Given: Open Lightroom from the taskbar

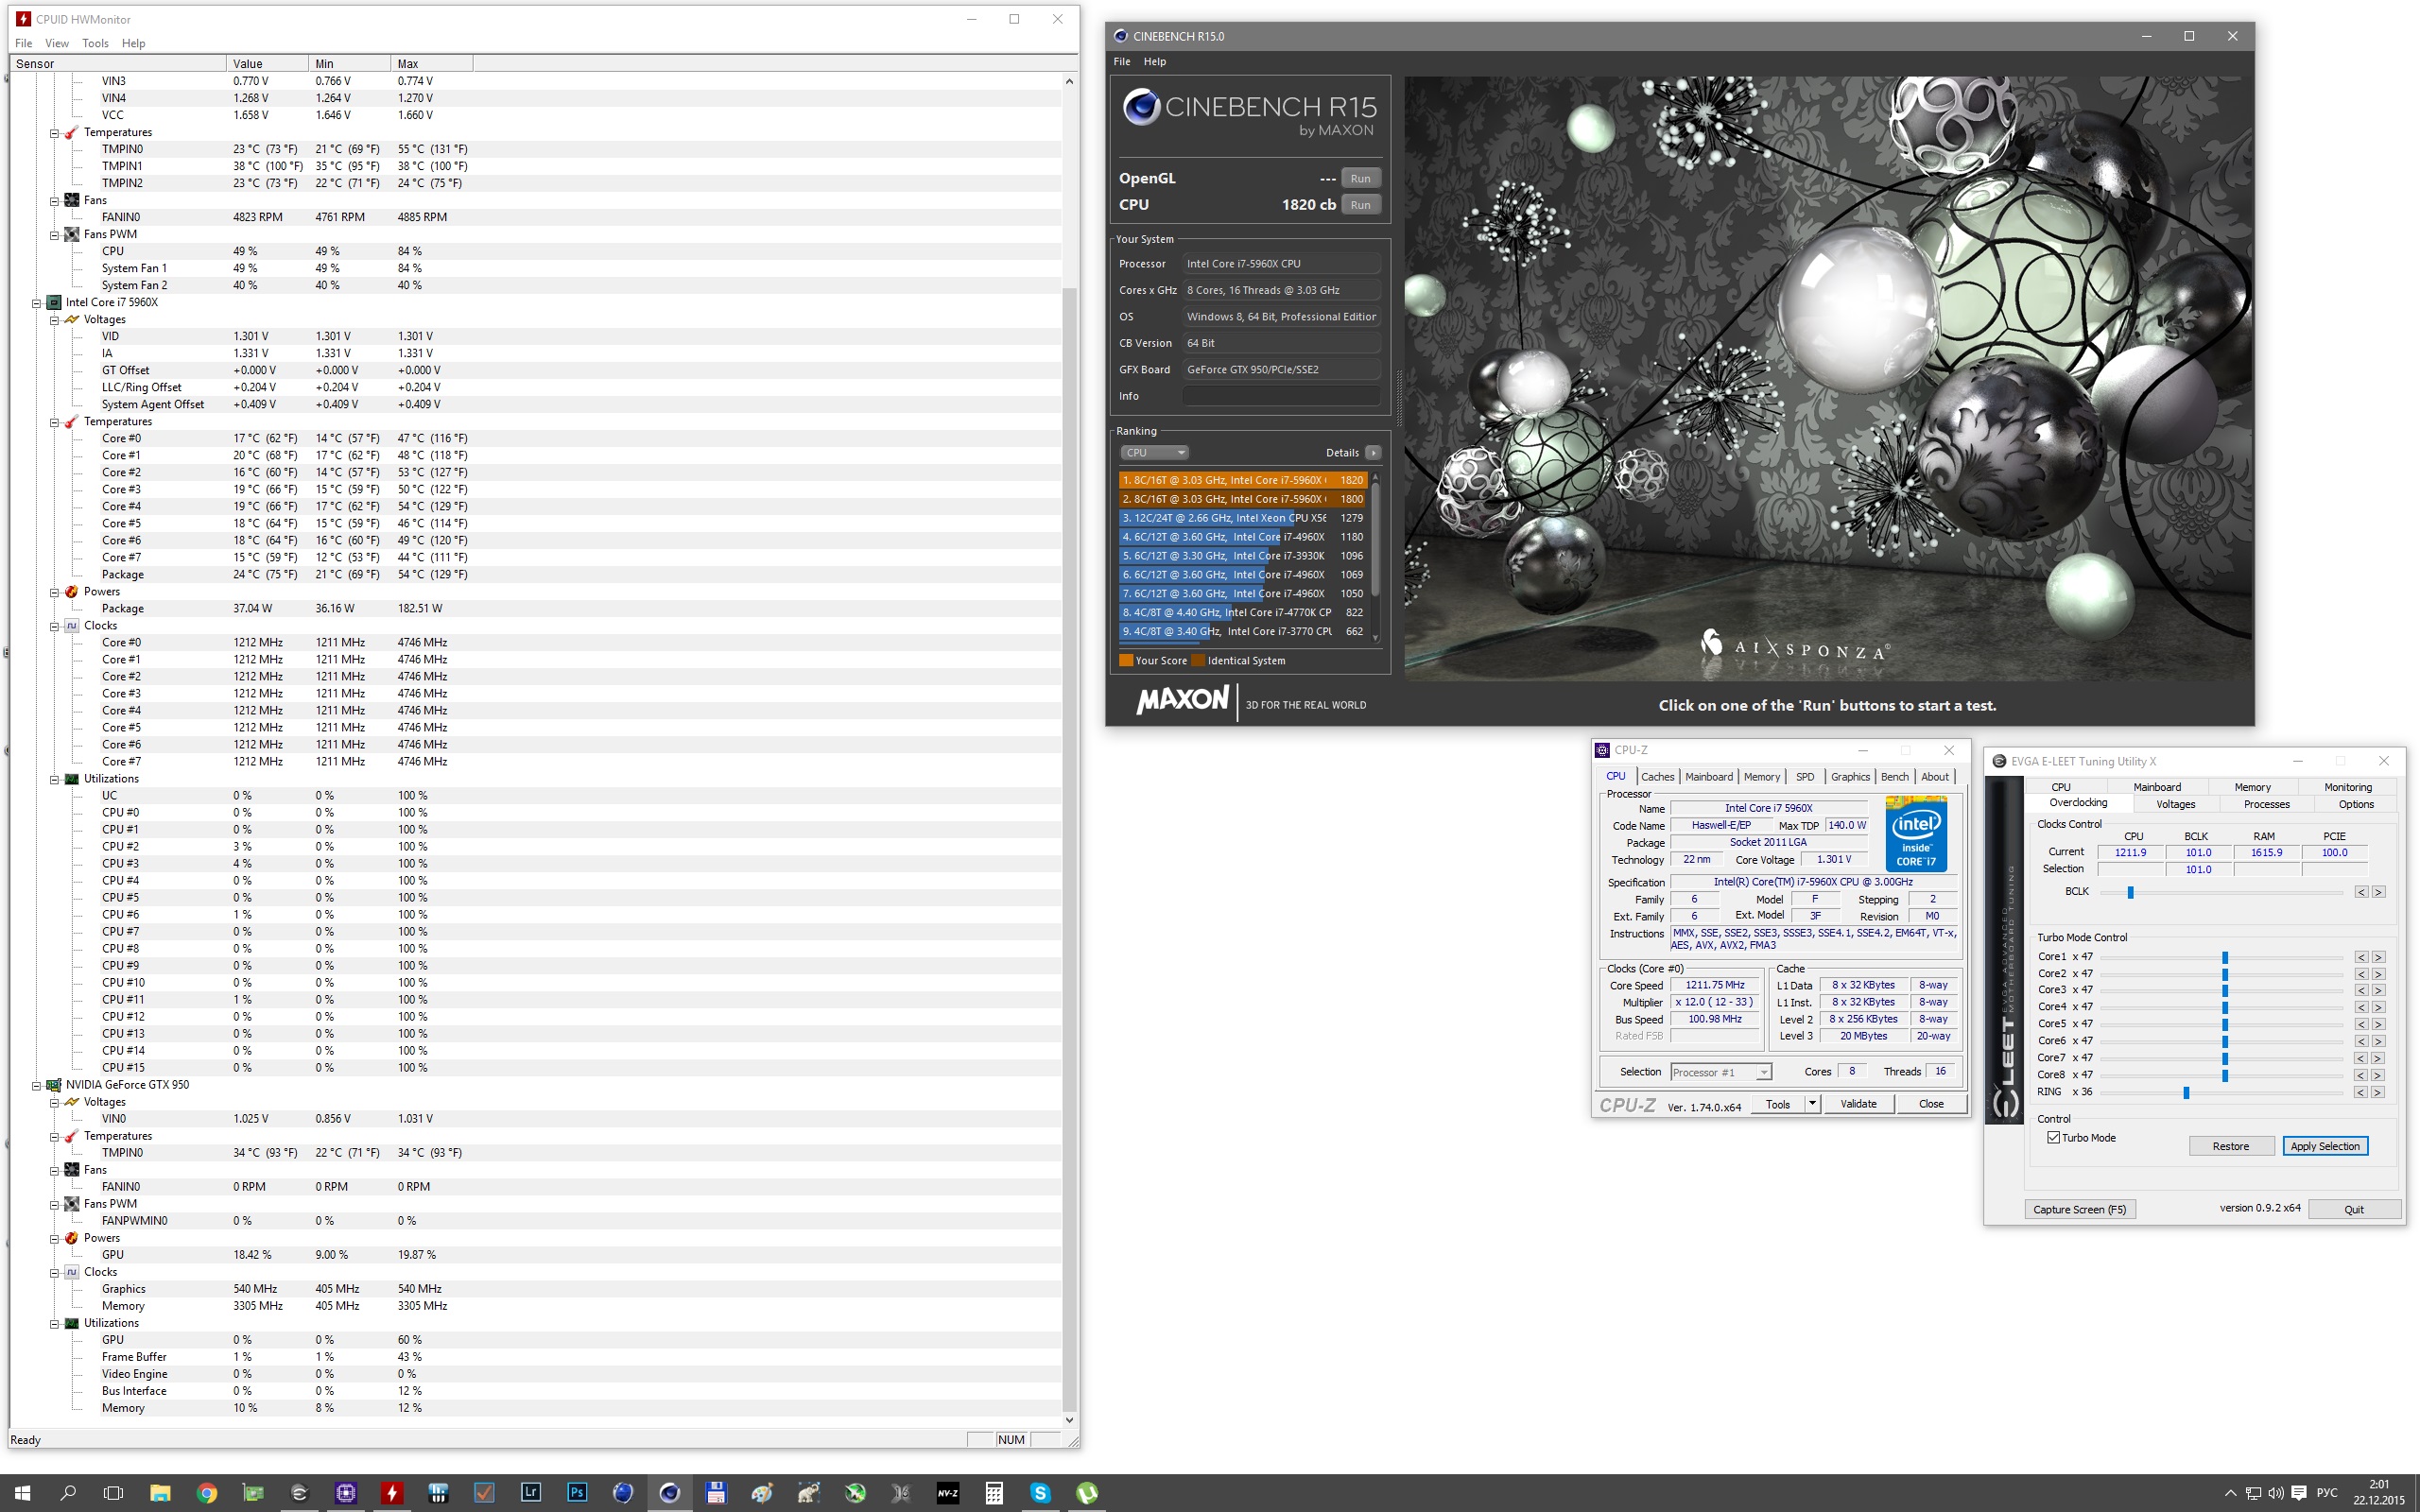Looking at the screenshot, I should click(531, 1493).
